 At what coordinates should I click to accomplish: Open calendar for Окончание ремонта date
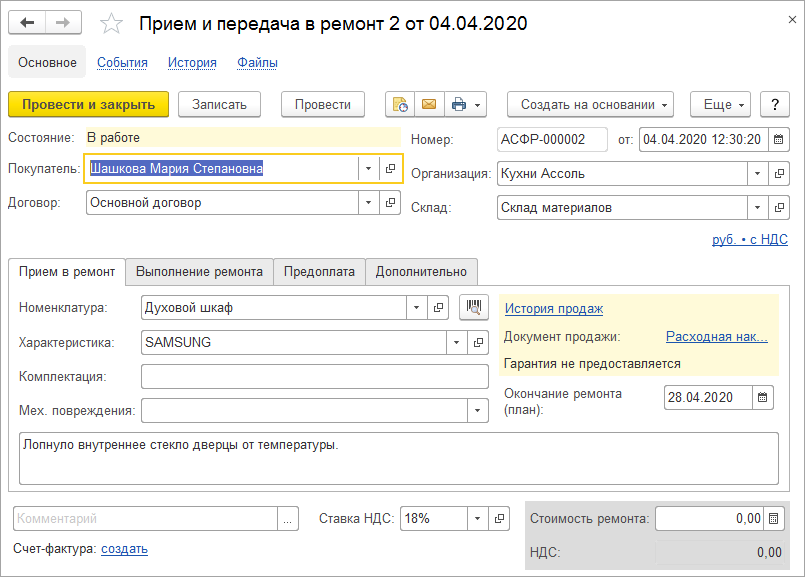(764, 397)
